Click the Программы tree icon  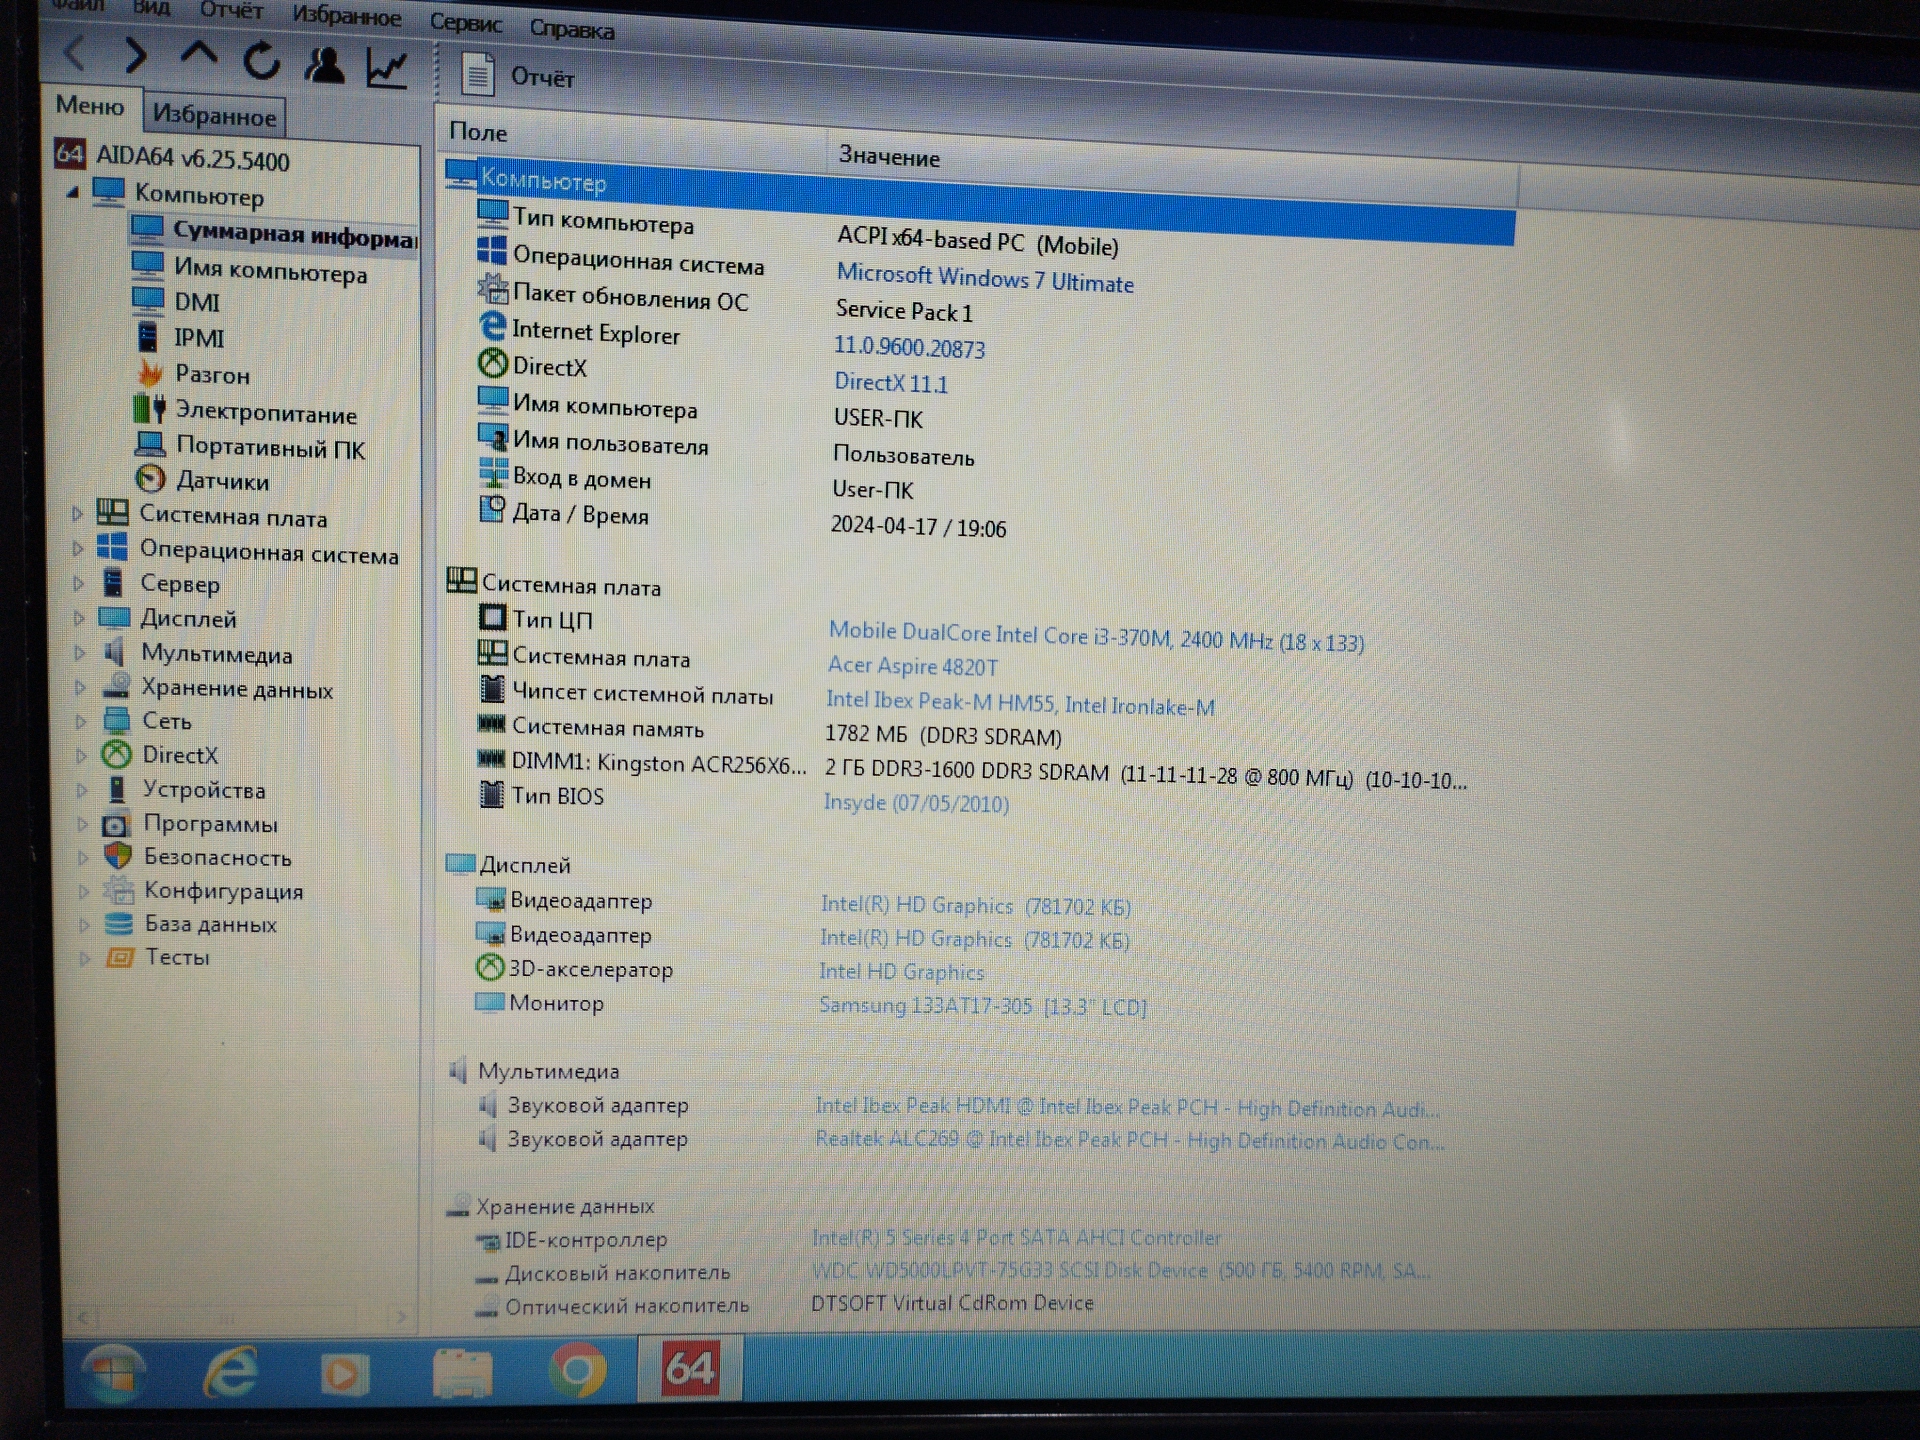coord(117,824)
